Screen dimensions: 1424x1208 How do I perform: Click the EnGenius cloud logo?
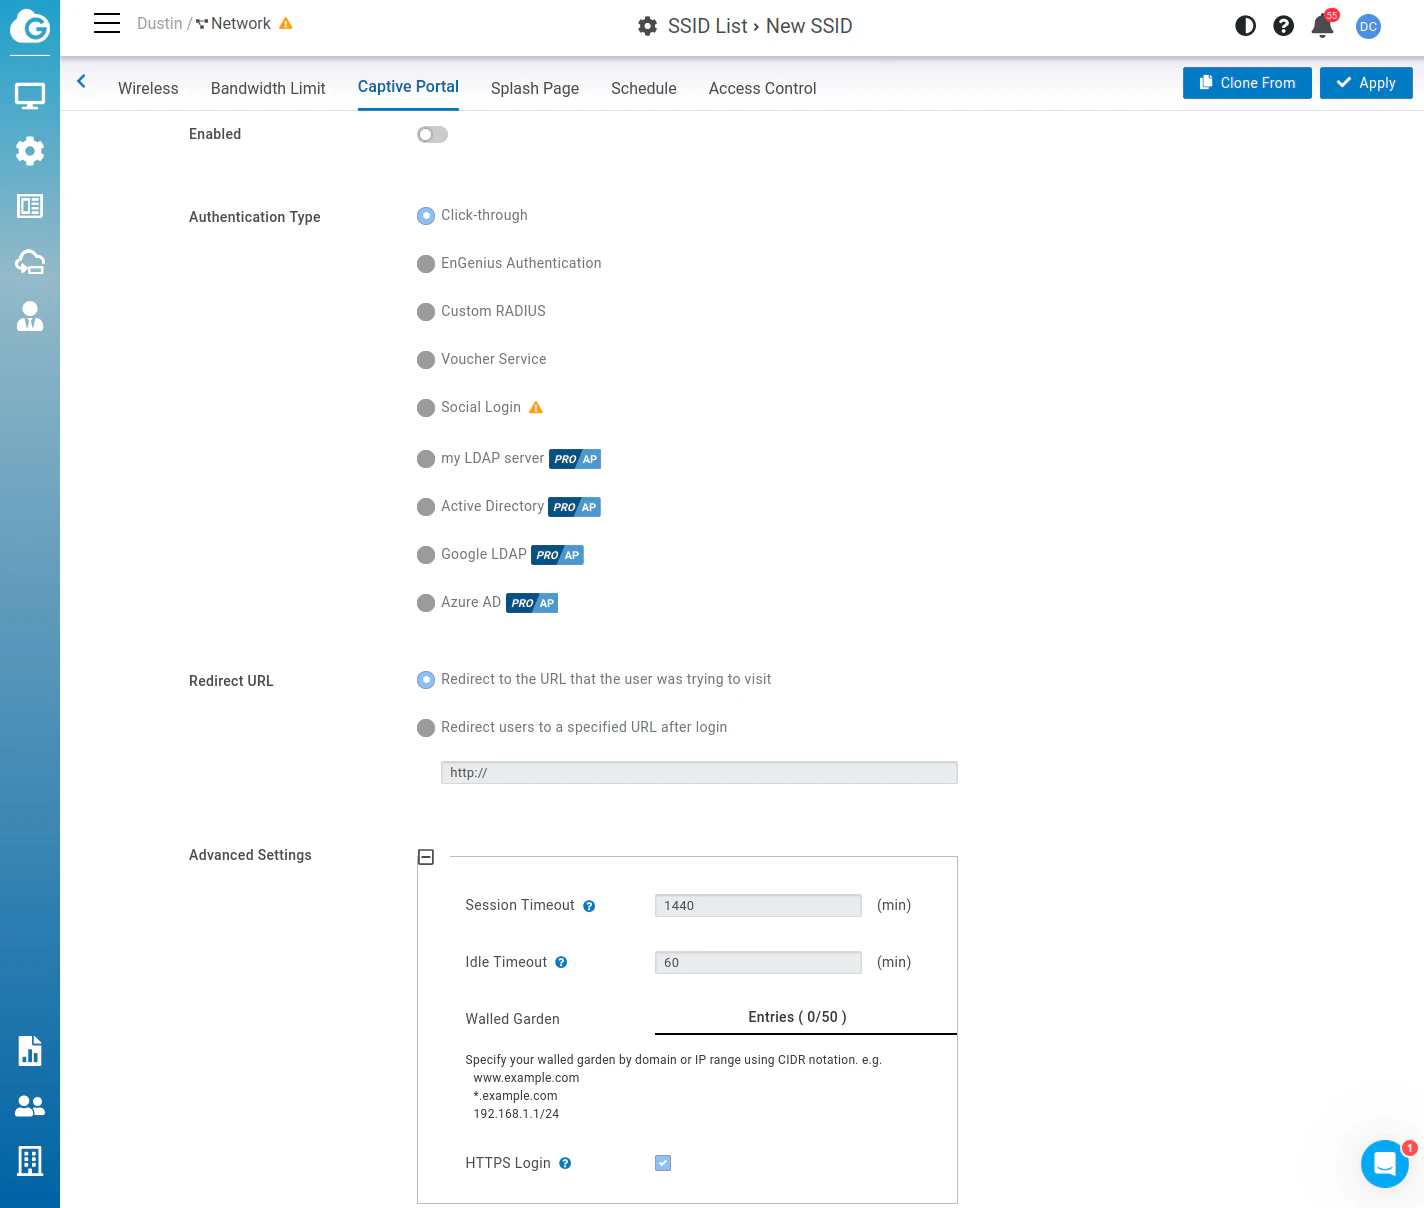point(30,26)
